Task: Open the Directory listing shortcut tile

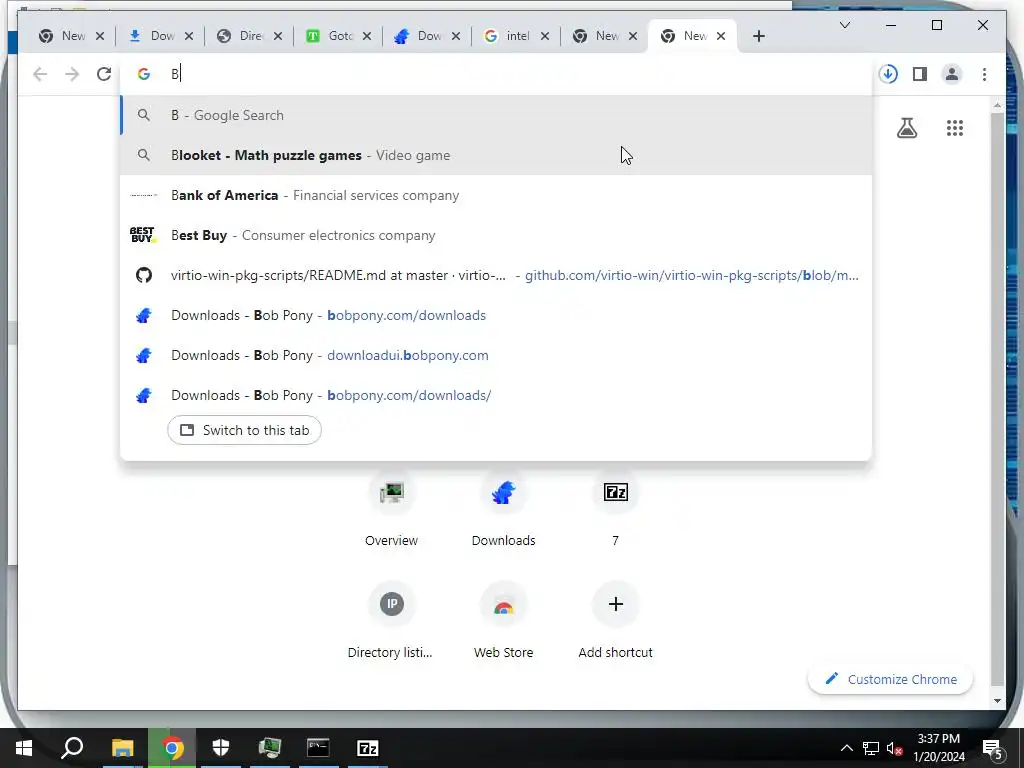Action: click(x=391, y=622)
